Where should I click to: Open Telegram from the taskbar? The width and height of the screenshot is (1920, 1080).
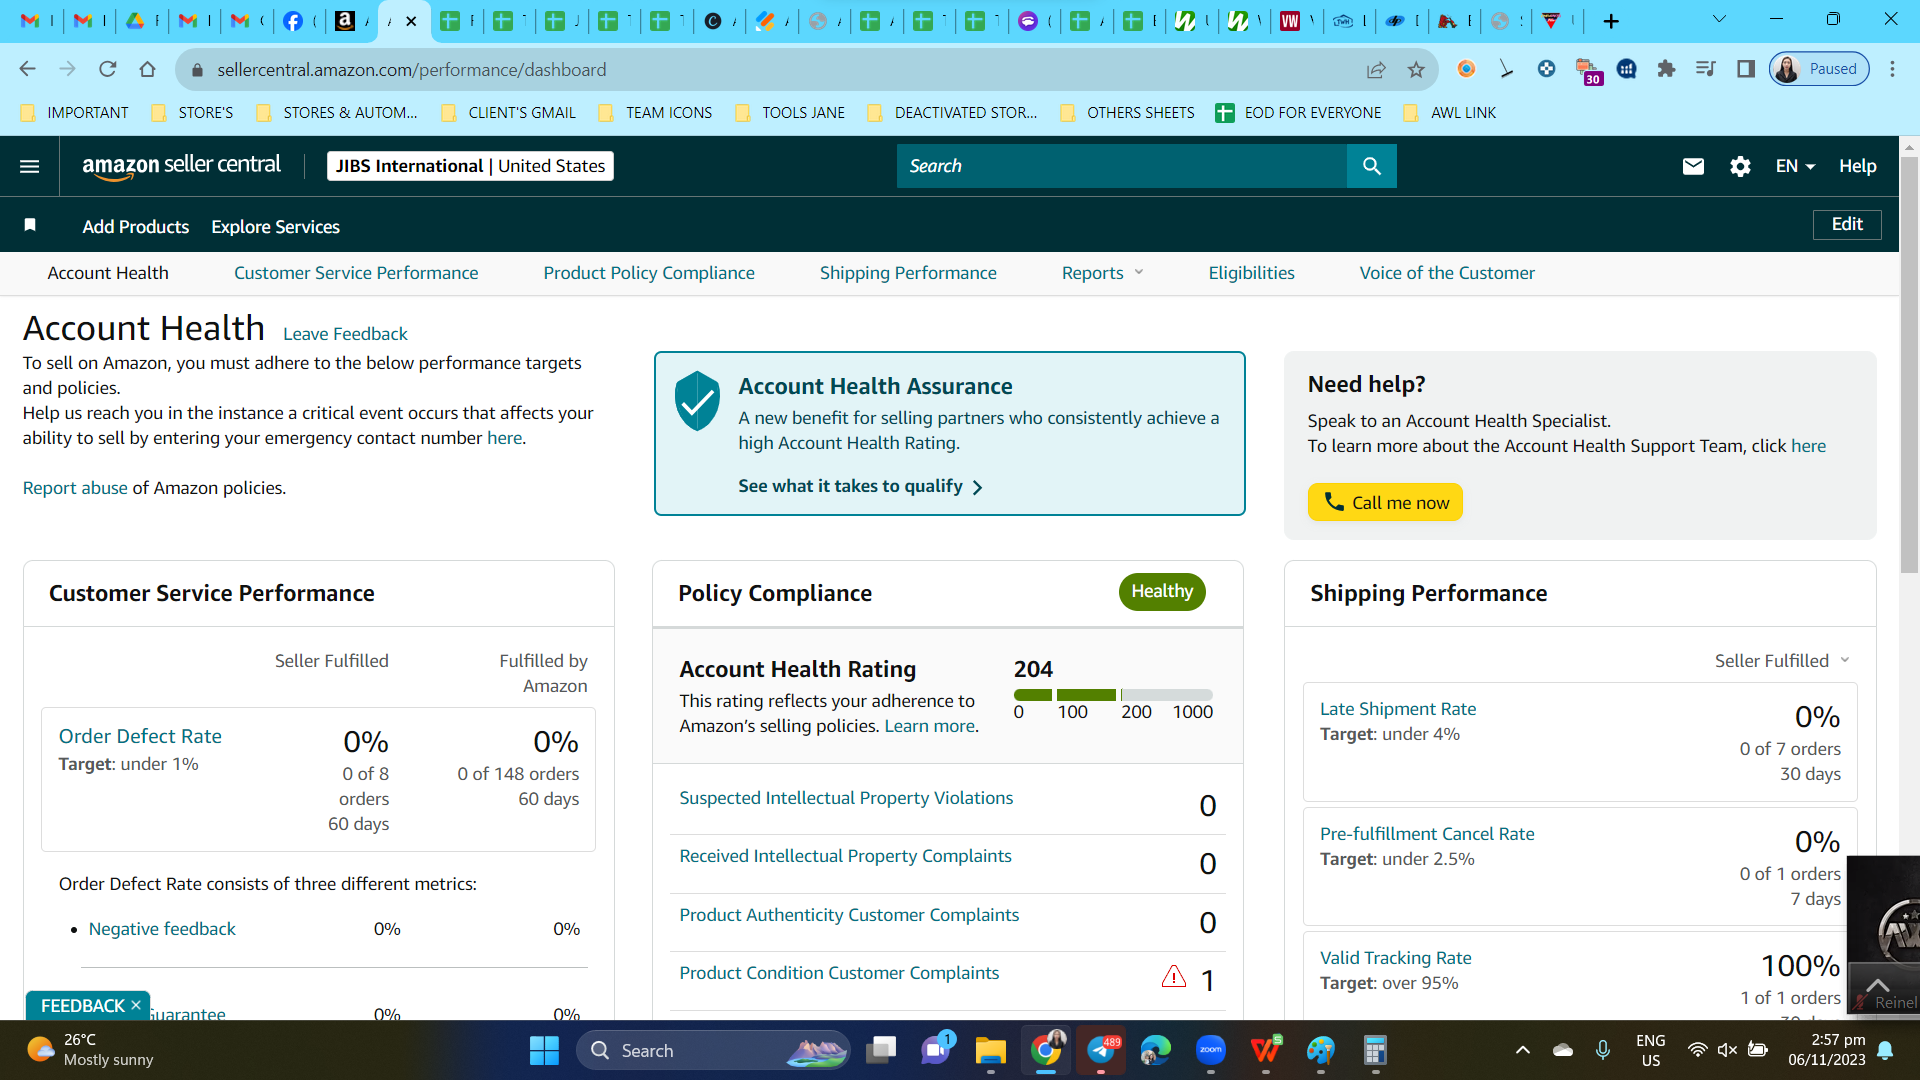tap(1101, 1050)
